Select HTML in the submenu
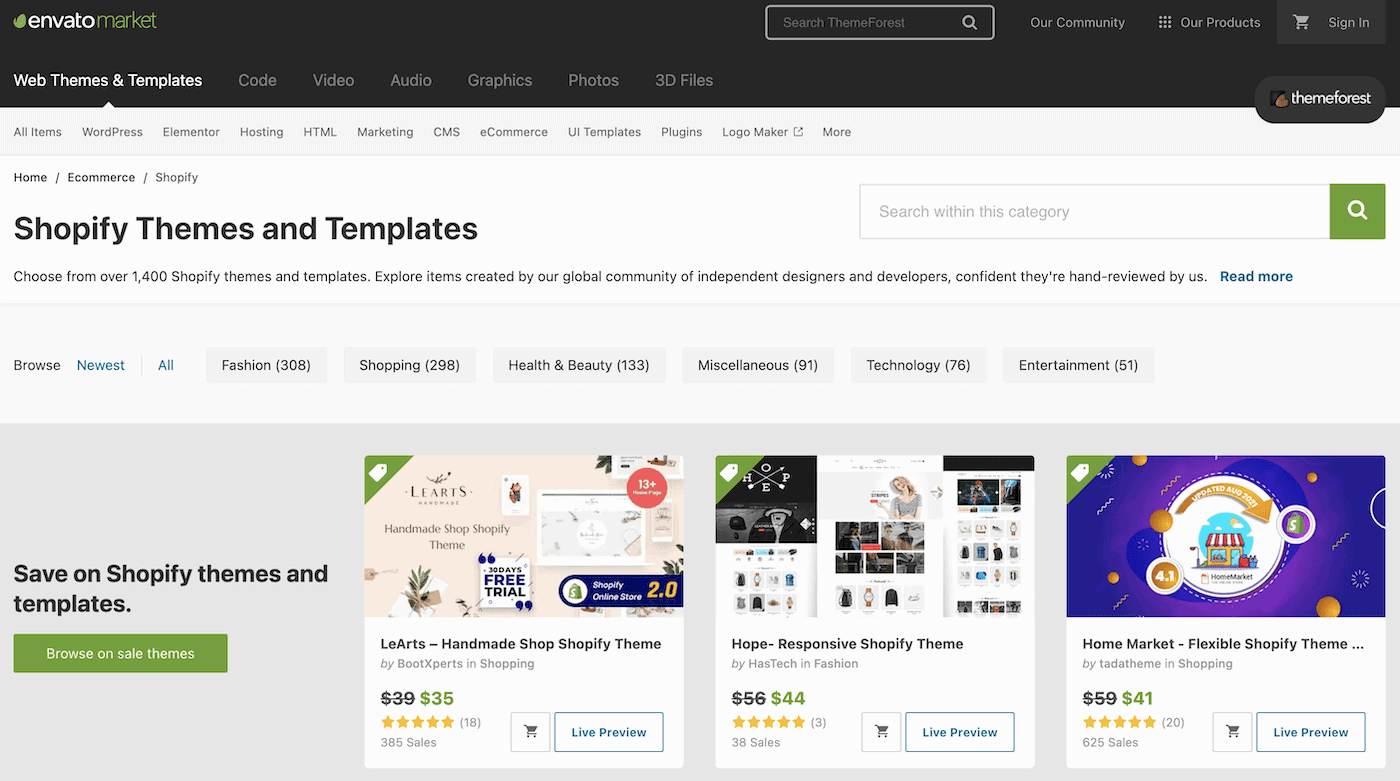The image size is (1400, 781). [x=320, y=132]
